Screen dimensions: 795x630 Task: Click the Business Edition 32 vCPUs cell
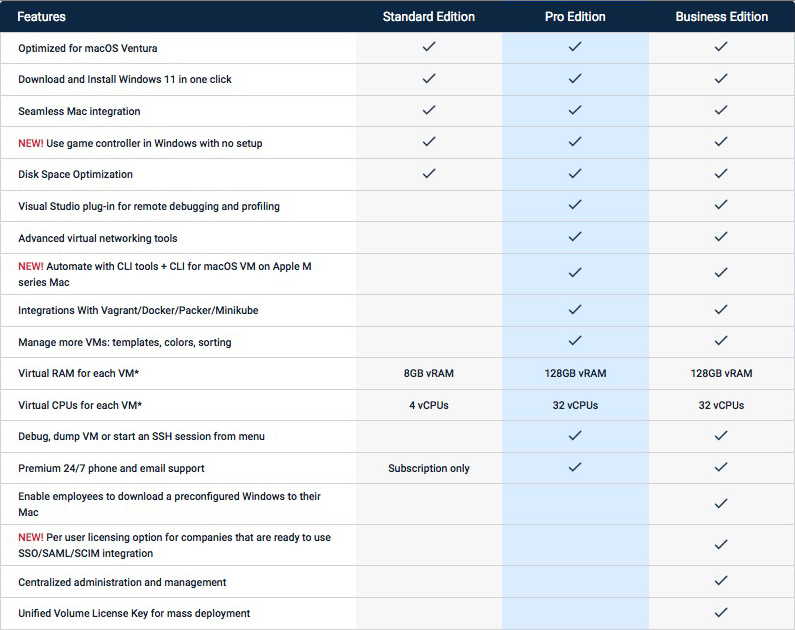click(721, 405)
